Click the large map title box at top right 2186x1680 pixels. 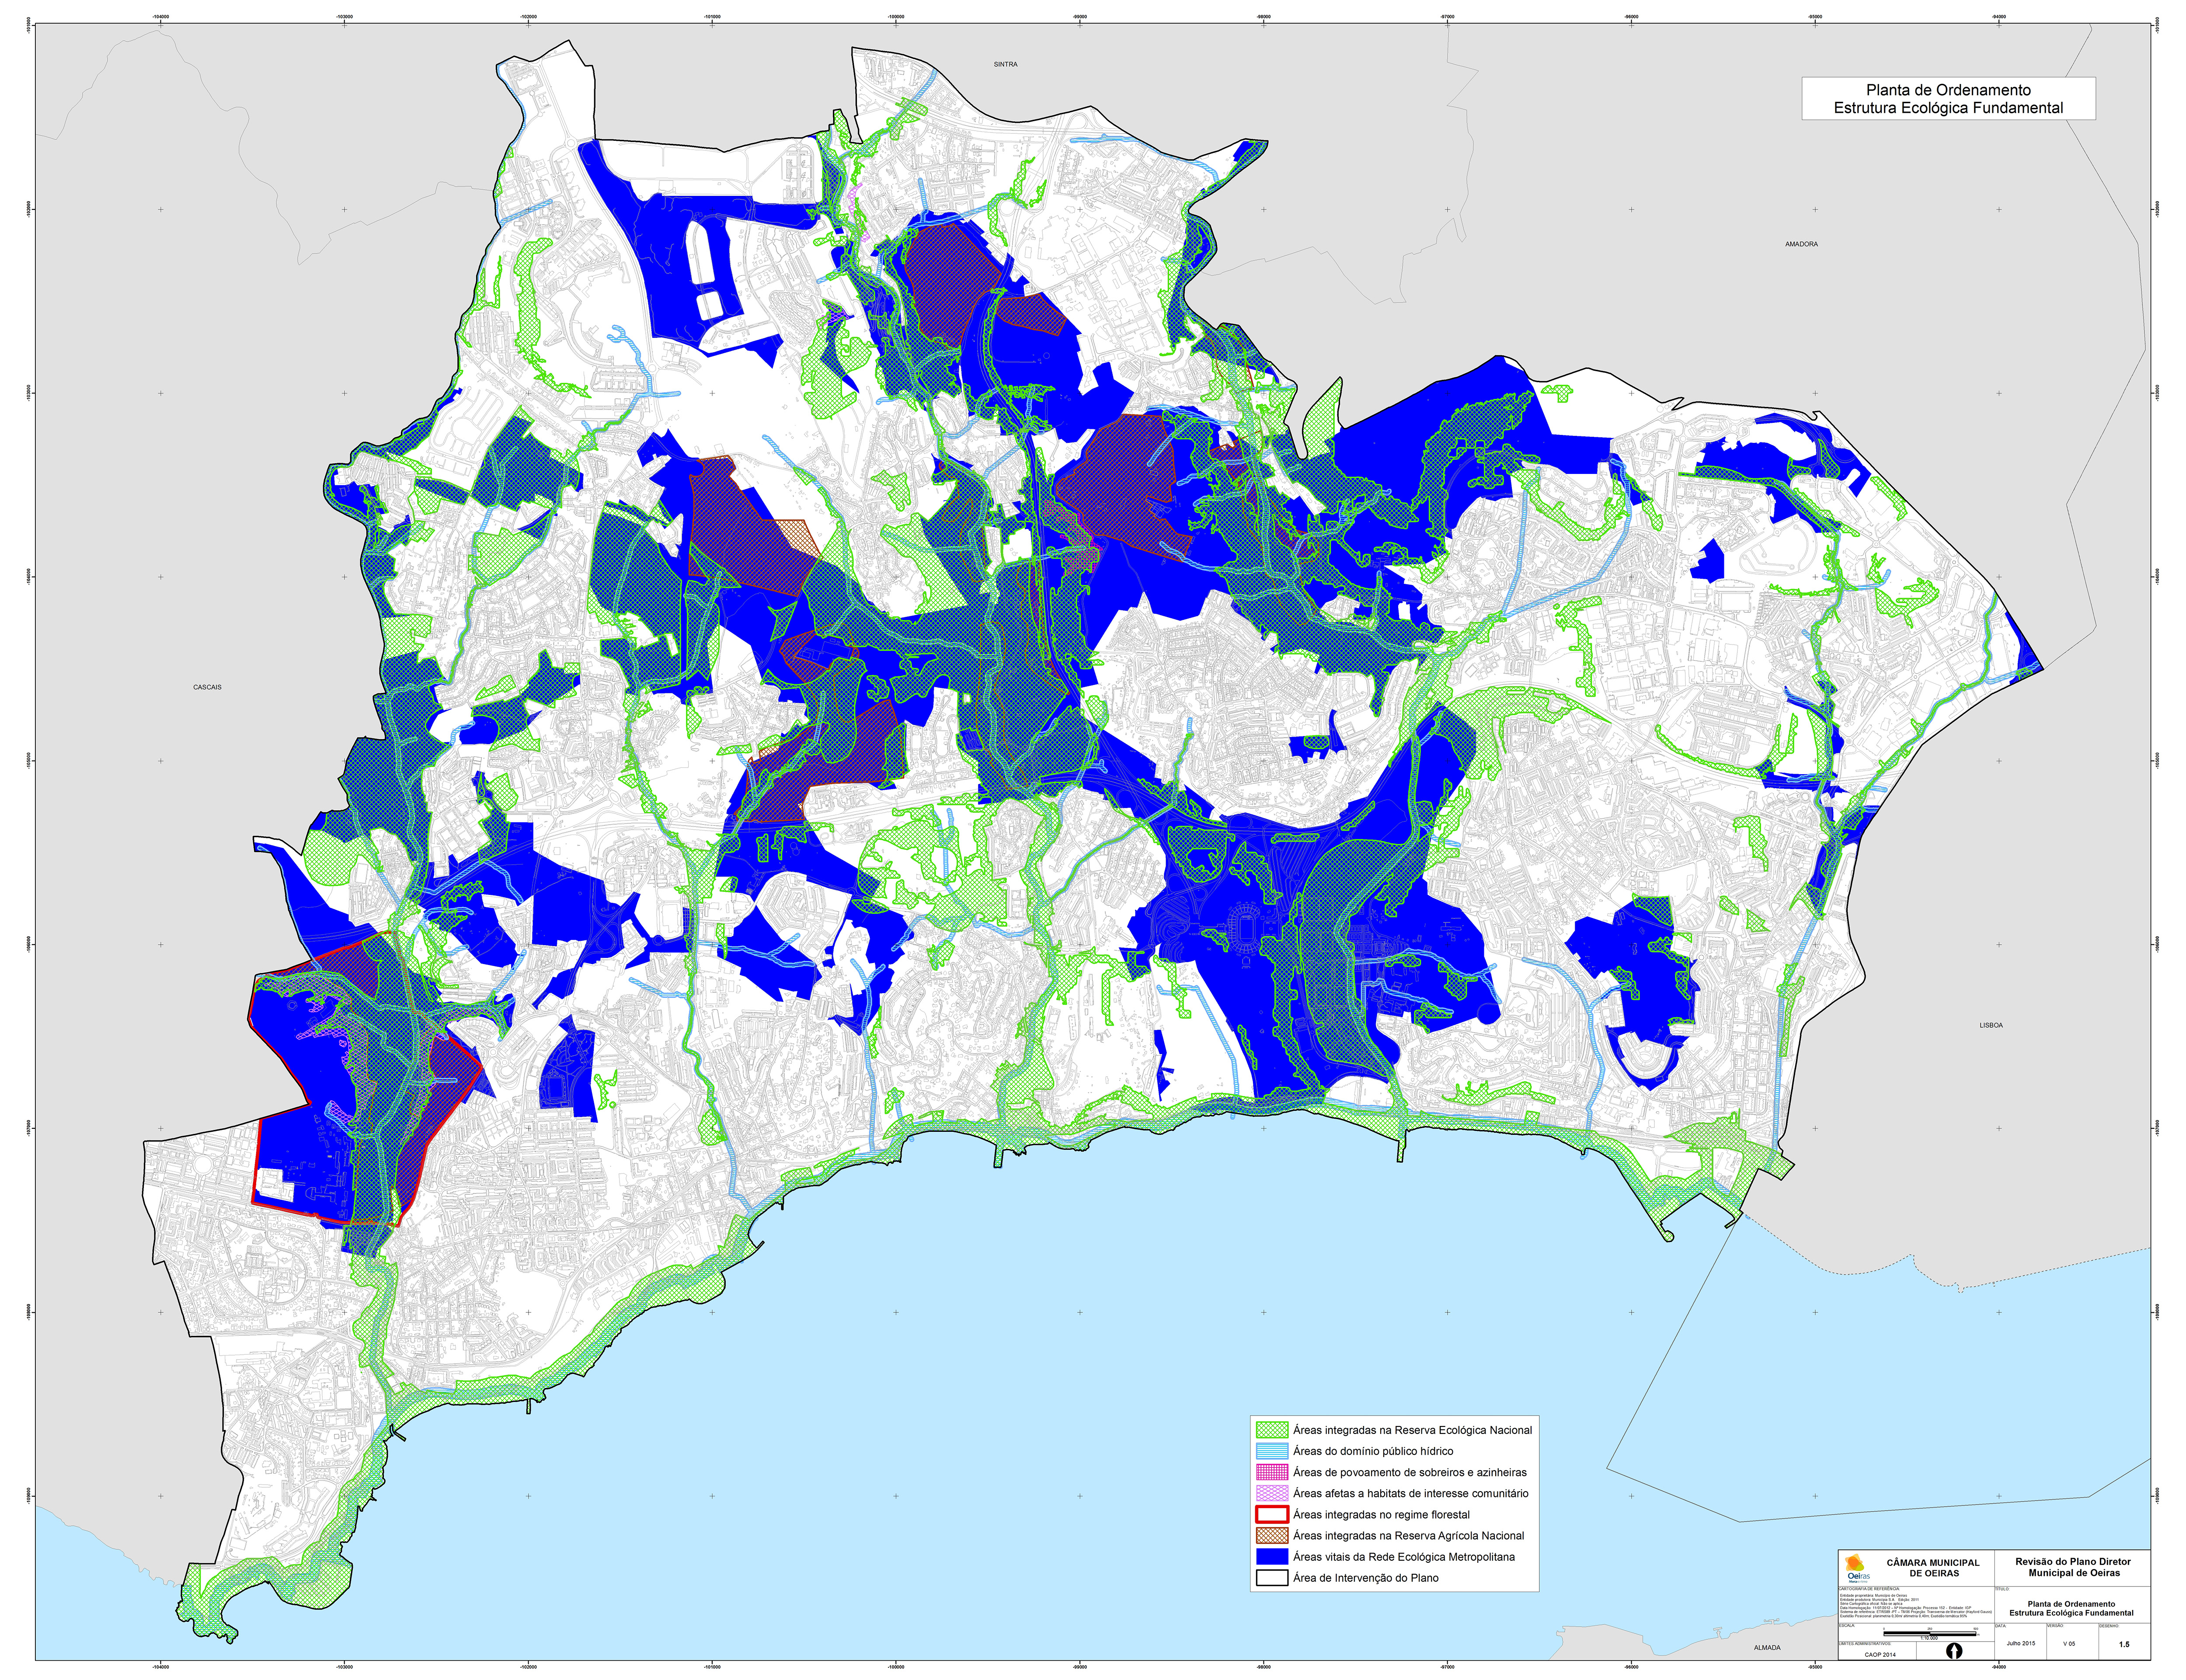(x=1948, y=99)
